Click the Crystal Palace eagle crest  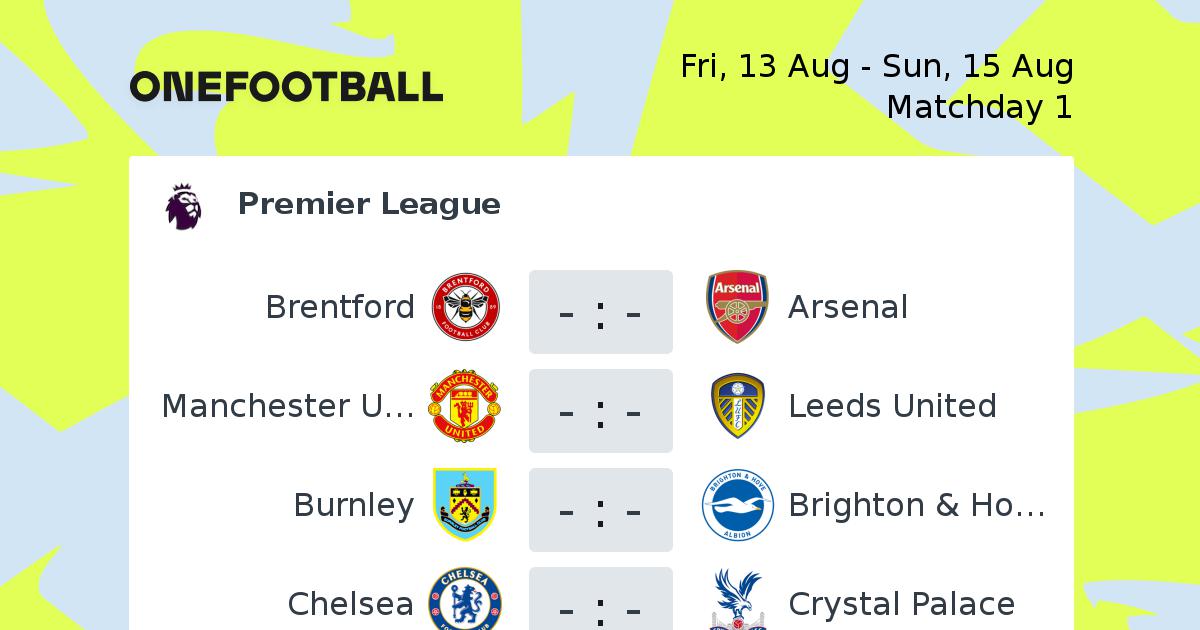click(x=737, y=600)
